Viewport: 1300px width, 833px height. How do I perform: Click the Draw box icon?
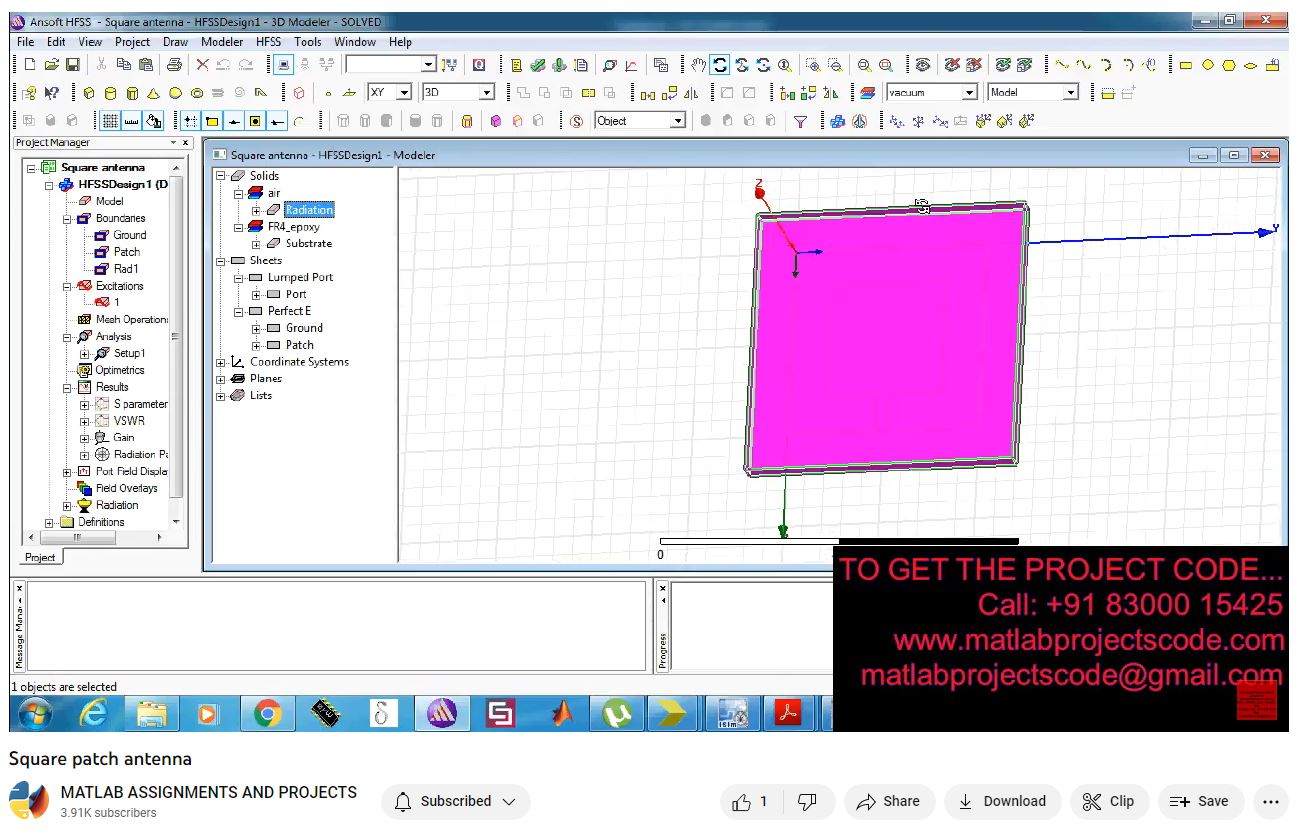pos(88,93)
